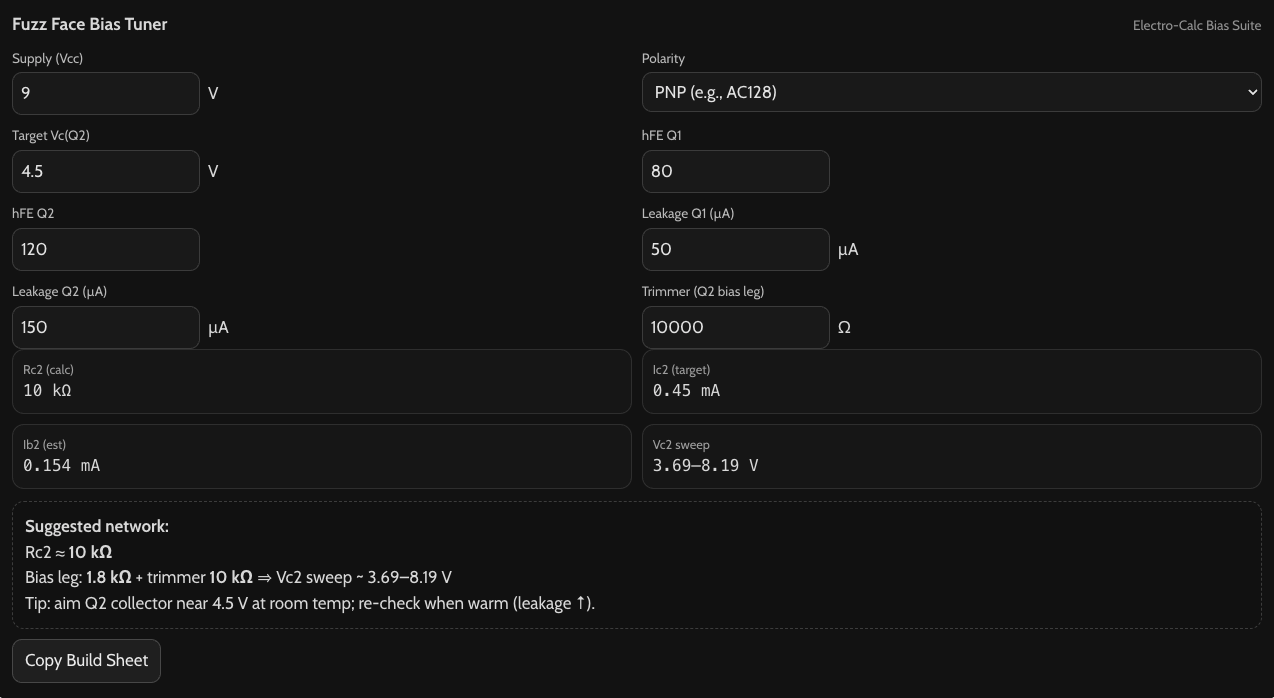Select the hFE Q2 input box

[105, 249]
